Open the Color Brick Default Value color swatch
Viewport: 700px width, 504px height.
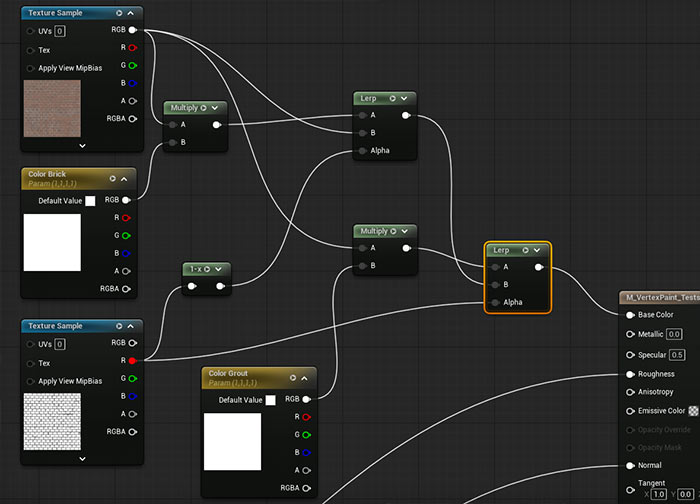90,200
